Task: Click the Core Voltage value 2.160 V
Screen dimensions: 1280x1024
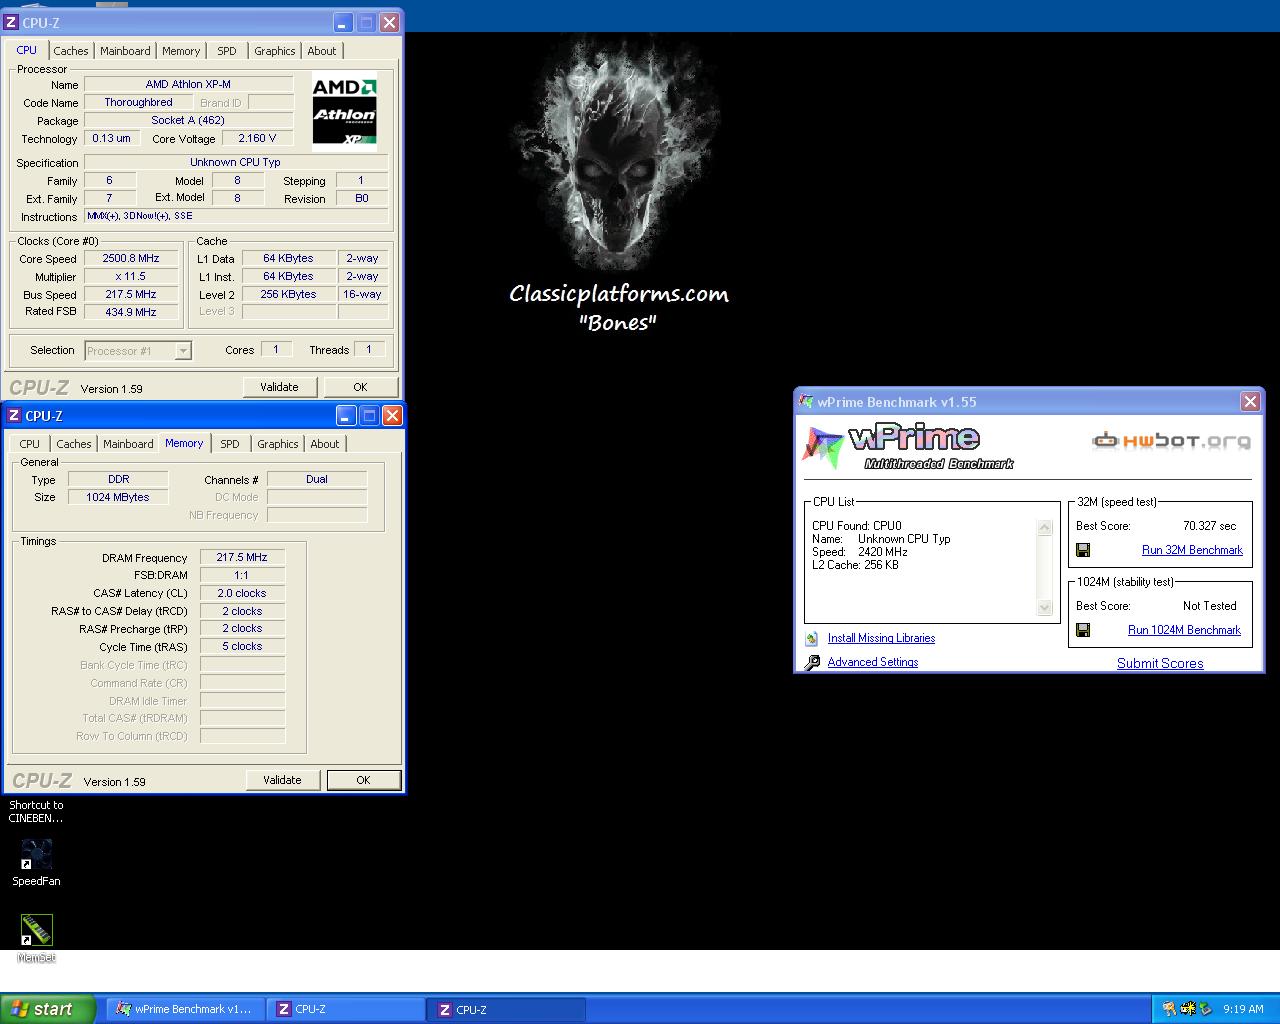Action: point(257,138)
